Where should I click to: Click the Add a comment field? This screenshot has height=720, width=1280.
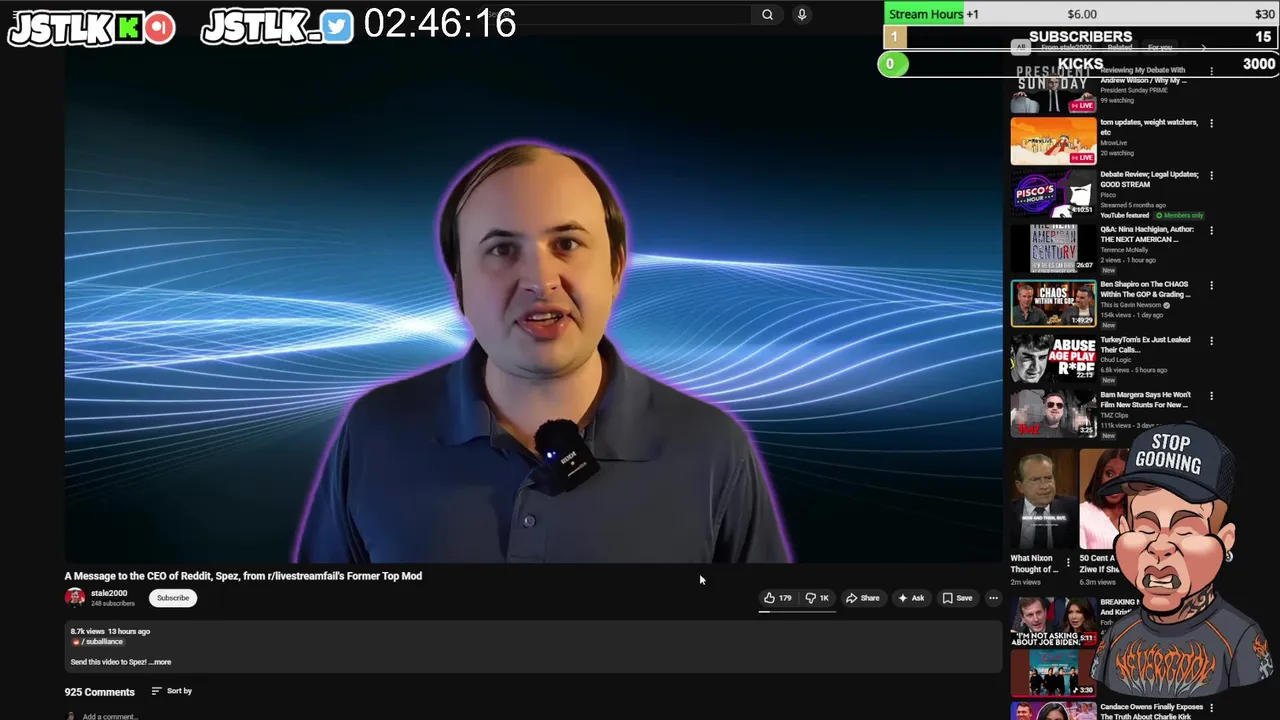110,716
